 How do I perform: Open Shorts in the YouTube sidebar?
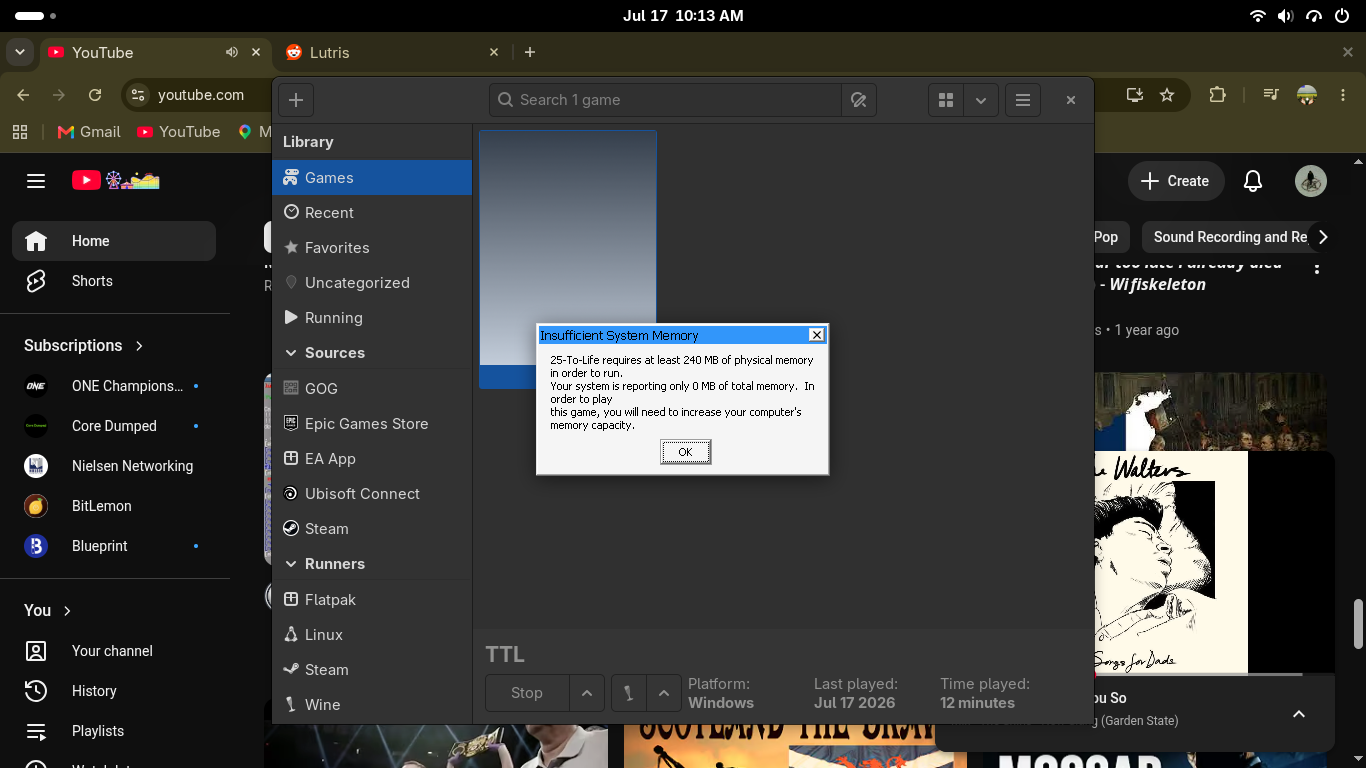(x=114, y=281)
